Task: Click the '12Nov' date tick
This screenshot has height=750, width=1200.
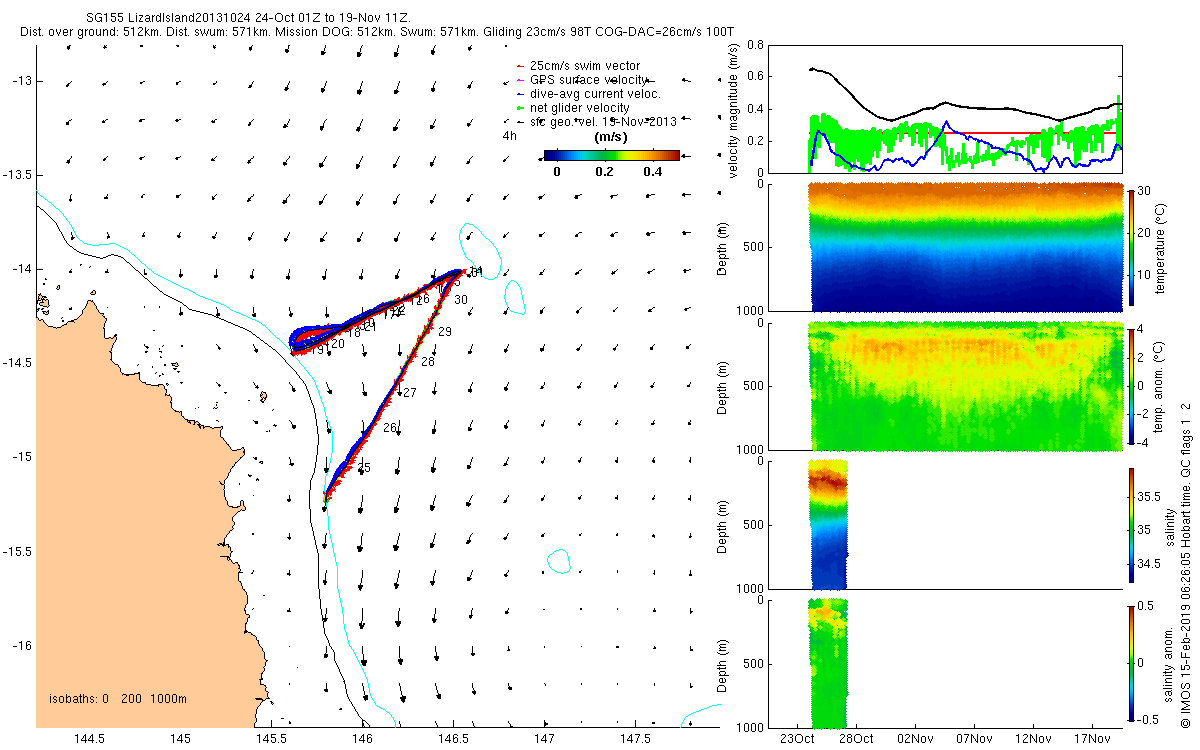Action: click(x=1033, y=739)
